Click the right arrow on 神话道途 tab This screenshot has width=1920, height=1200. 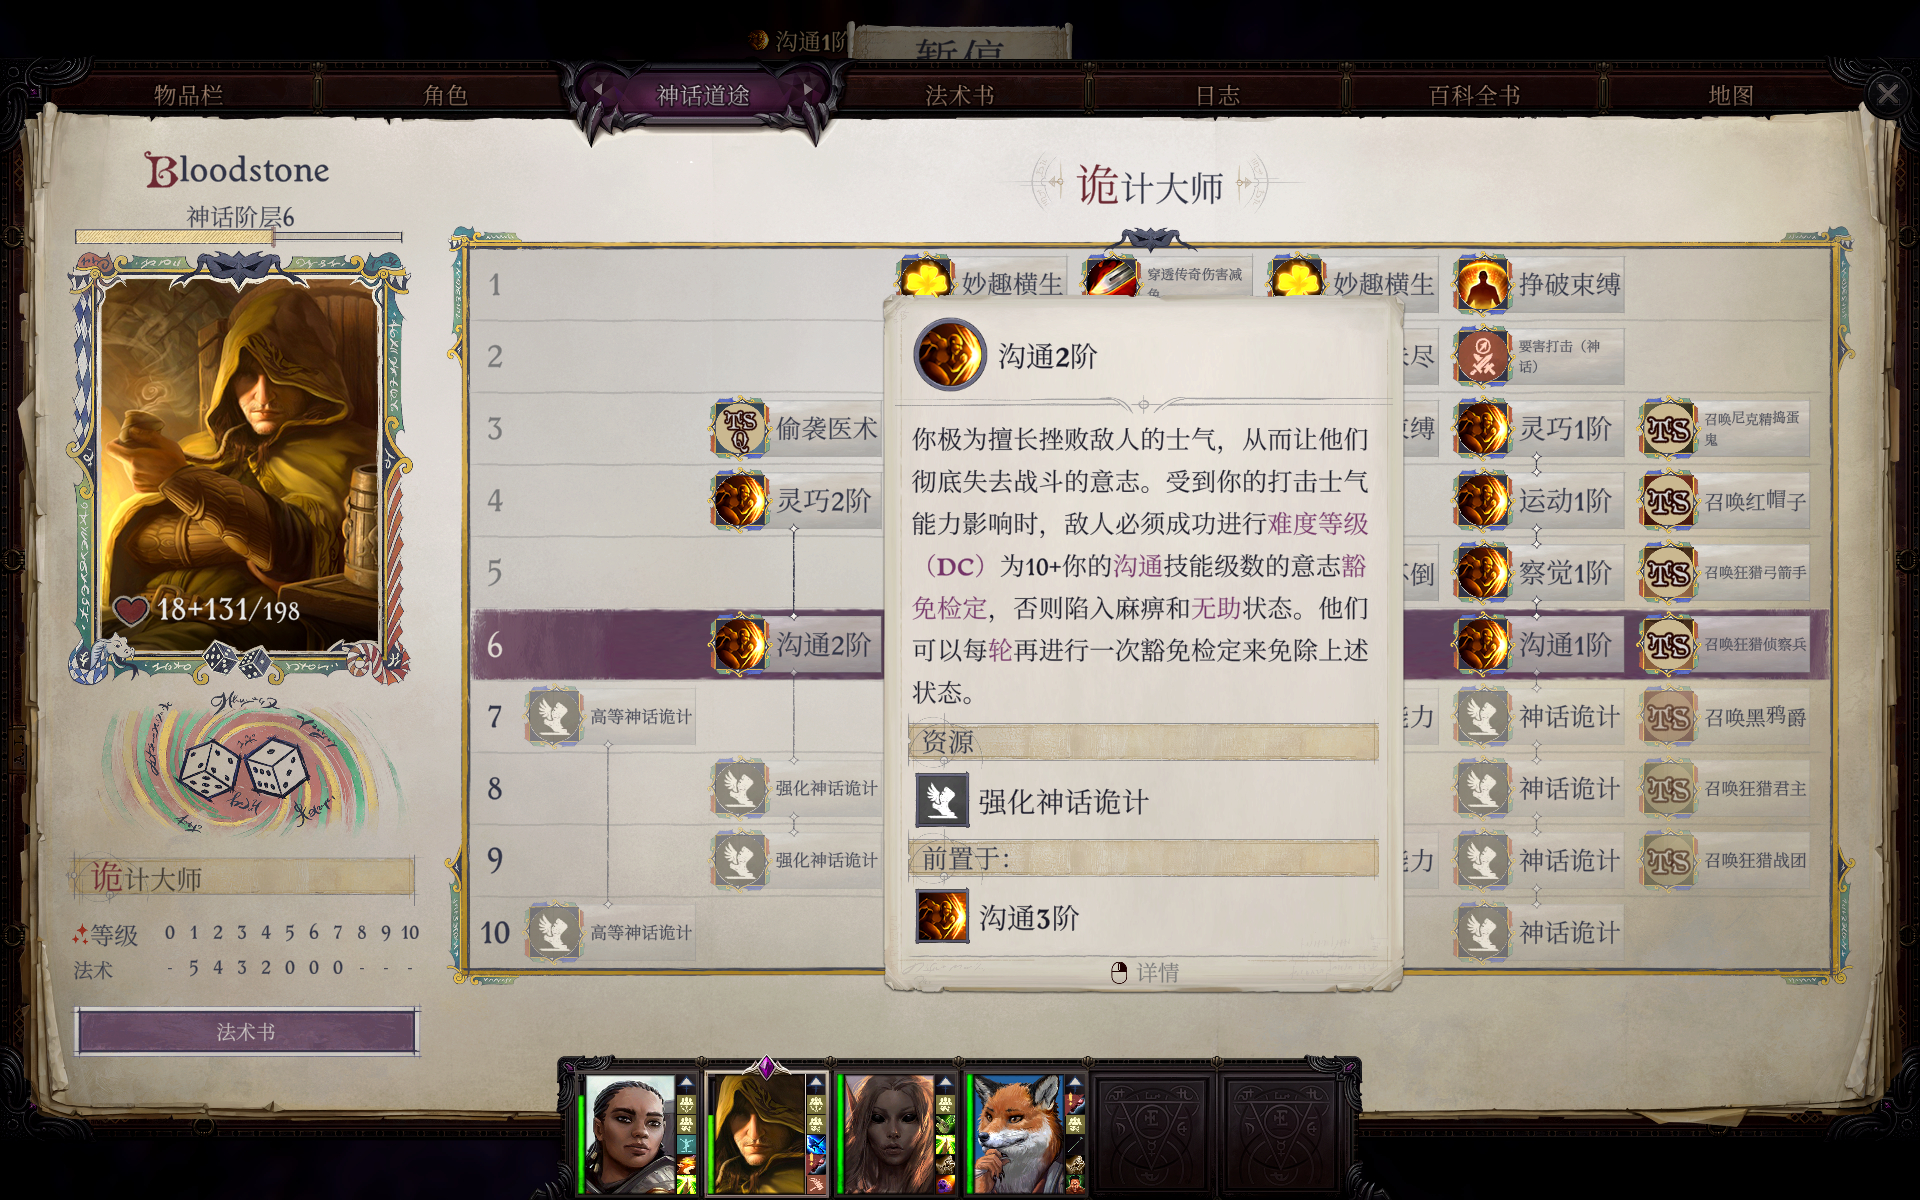coord(808,91)
